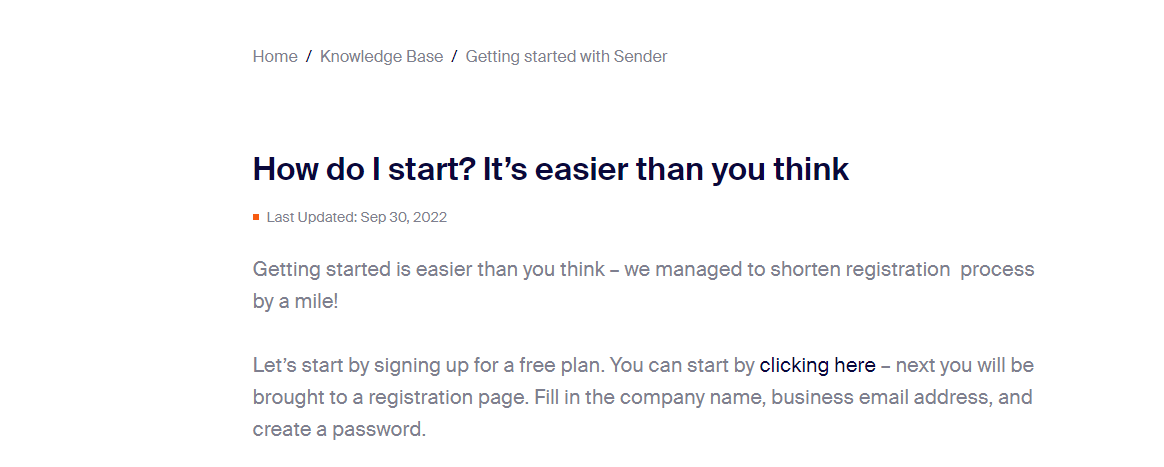Click "It's easier than you think" in the title
The width and height of the screenshot is (1164, 467).
pyautogui.click(x=666, y=169)
